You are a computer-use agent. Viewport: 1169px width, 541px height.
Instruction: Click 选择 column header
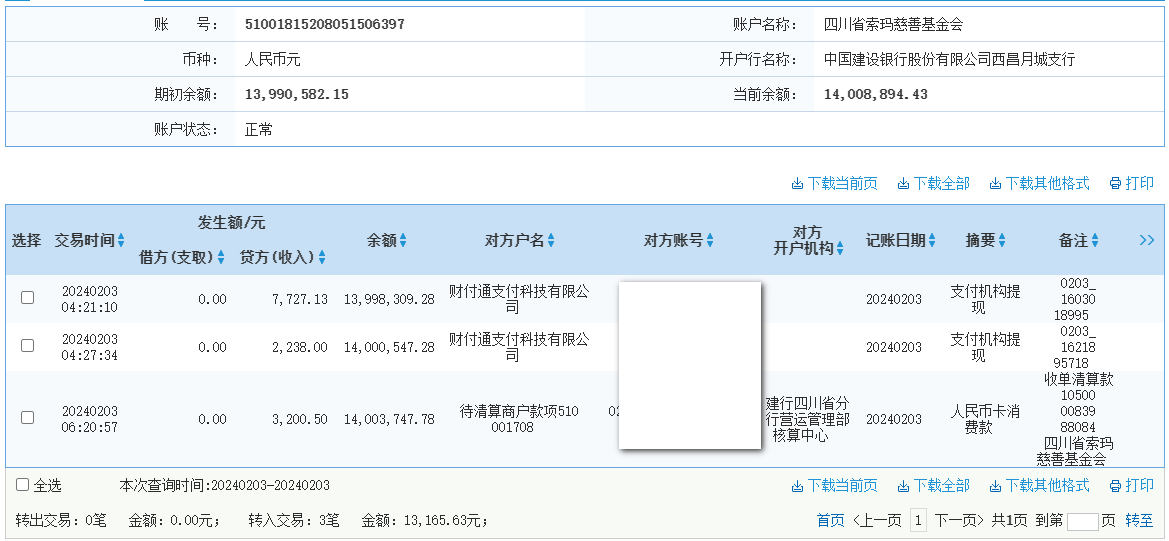click(x=26, y=241)
